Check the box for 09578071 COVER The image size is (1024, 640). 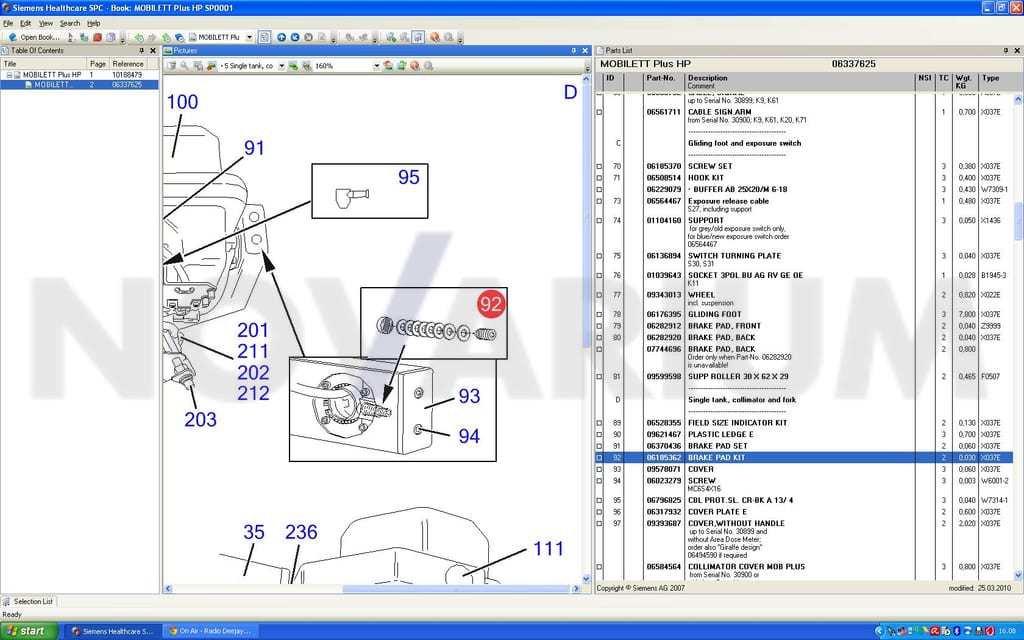[x=600, y=470]
